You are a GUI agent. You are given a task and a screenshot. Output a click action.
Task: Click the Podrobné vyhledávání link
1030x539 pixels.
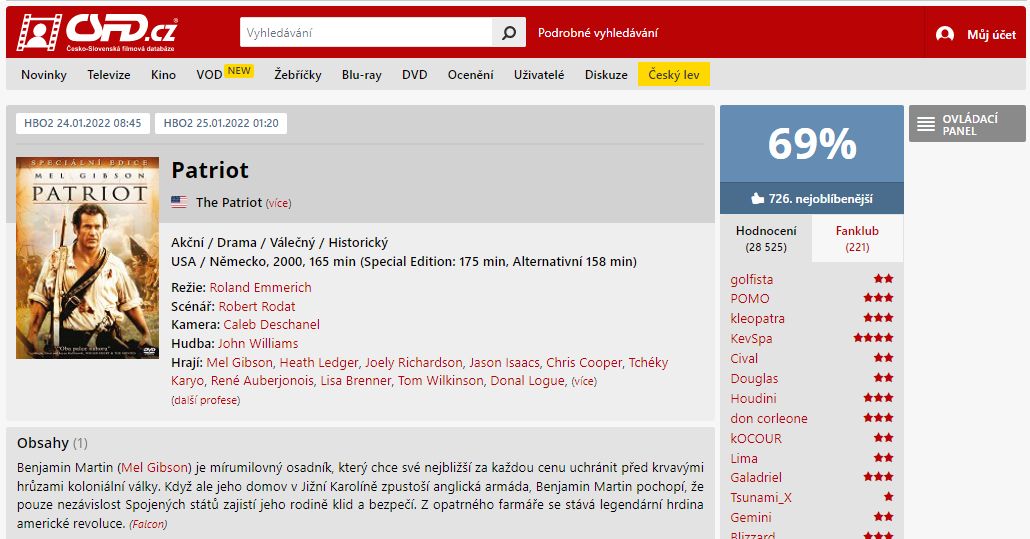pyautogui.click(x=598, y=33)
